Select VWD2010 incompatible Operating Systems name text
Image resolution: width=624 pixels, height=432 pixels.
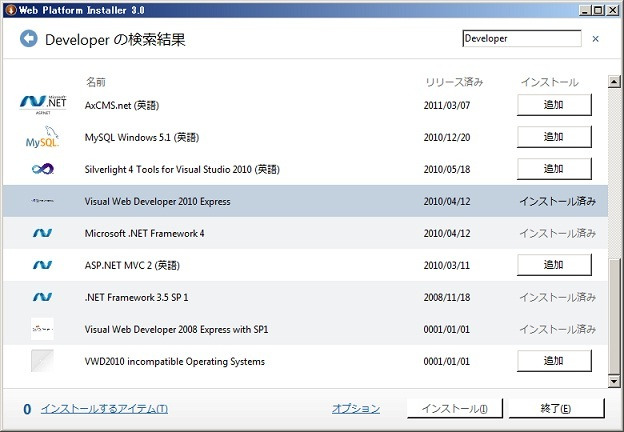click(175, 362)
